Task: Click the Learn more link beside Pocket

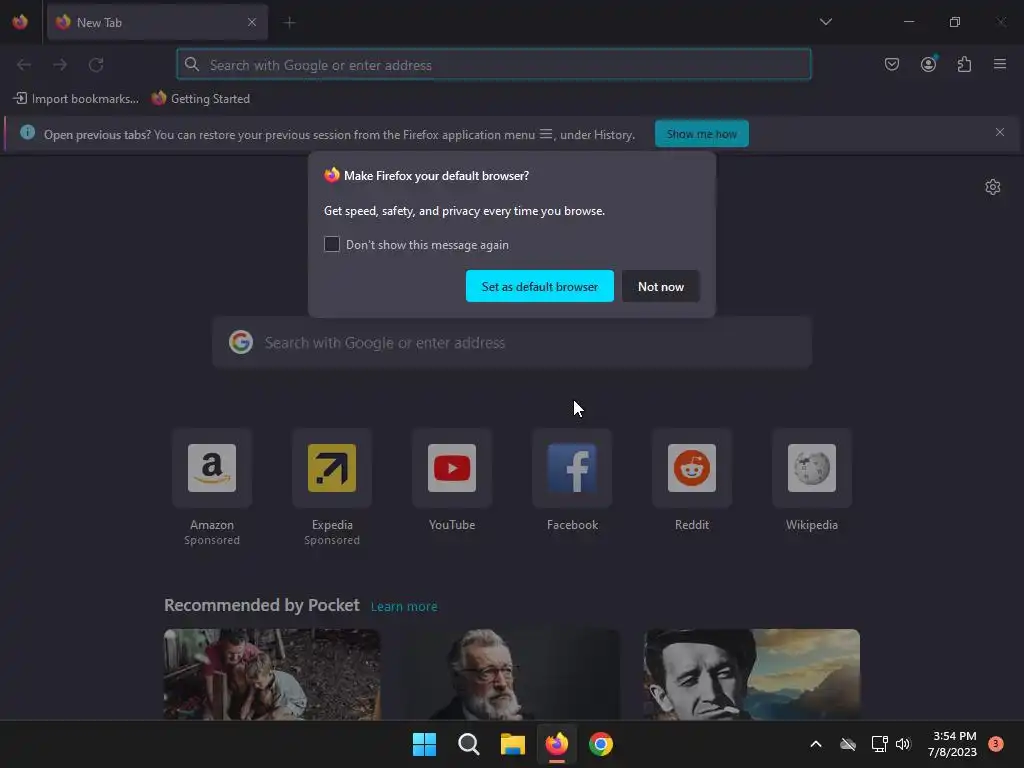Action: click(x=404, y=607)
